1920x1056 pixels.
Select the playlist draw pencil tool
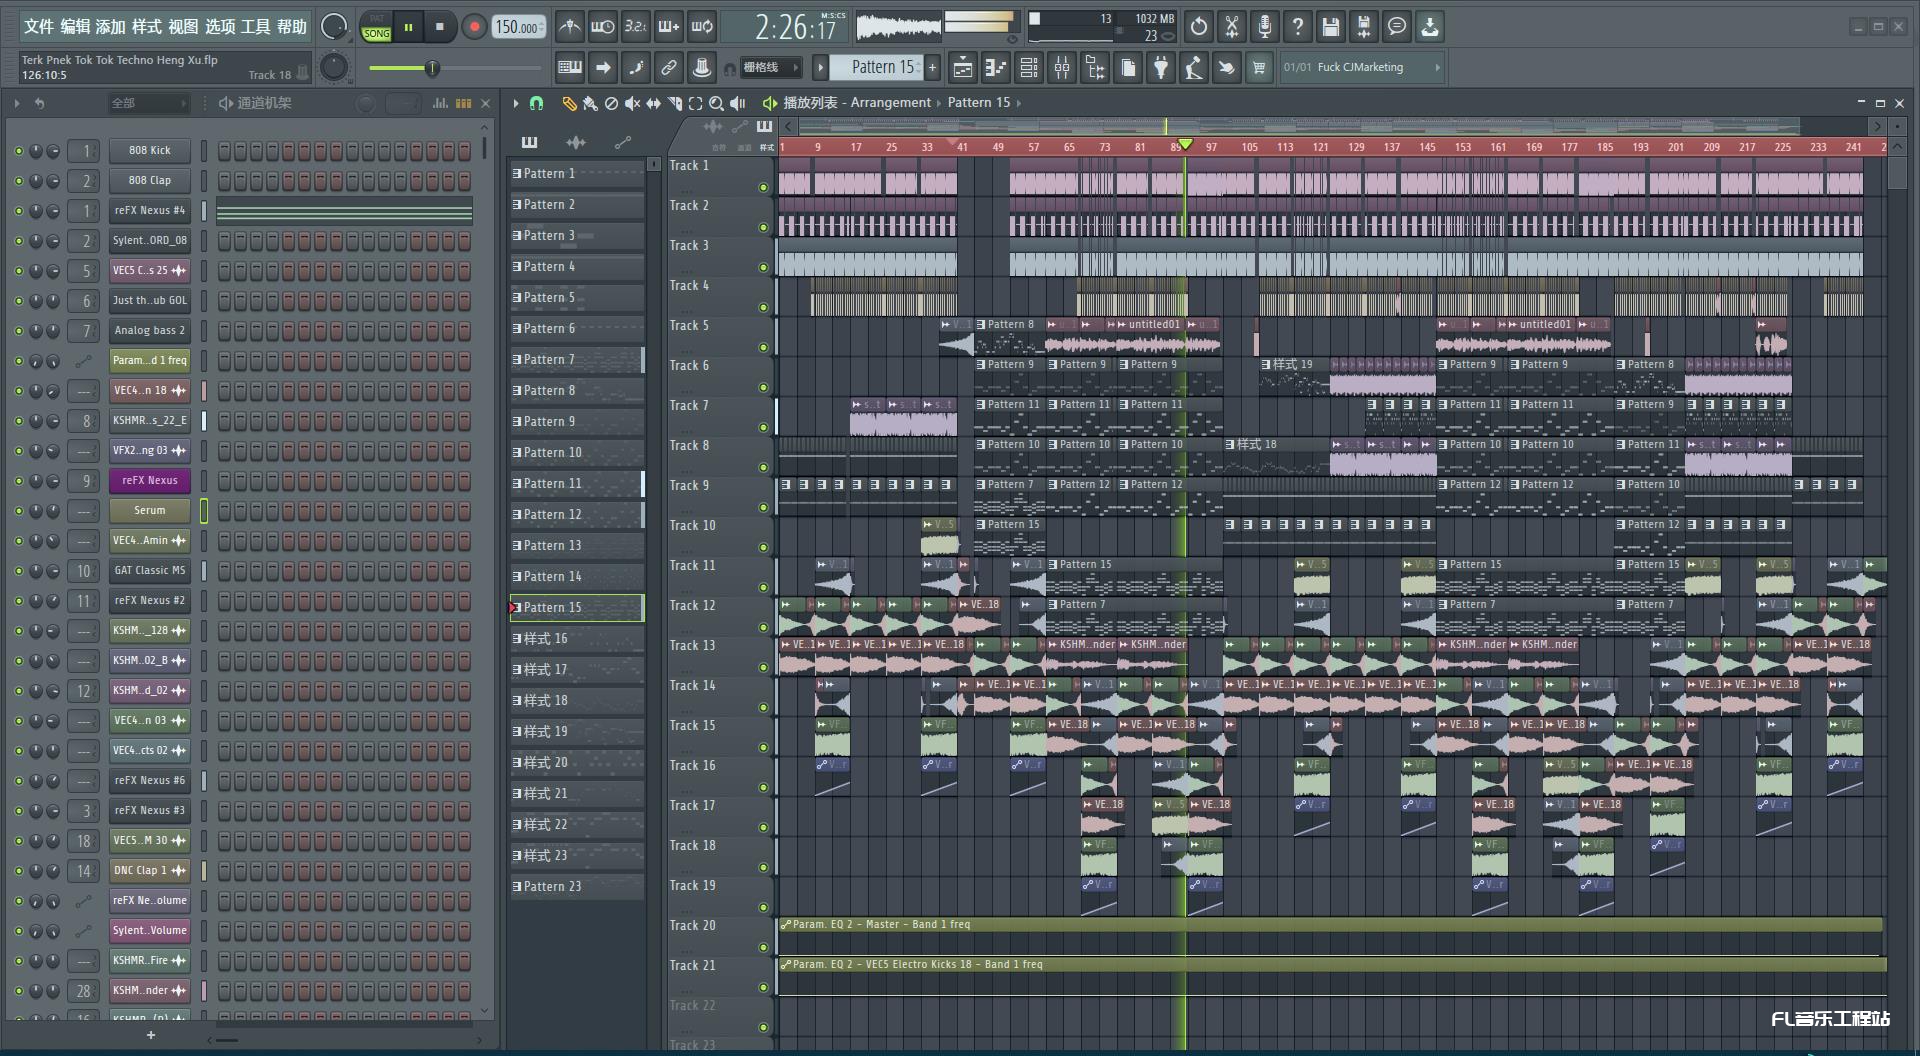point(569,103)
